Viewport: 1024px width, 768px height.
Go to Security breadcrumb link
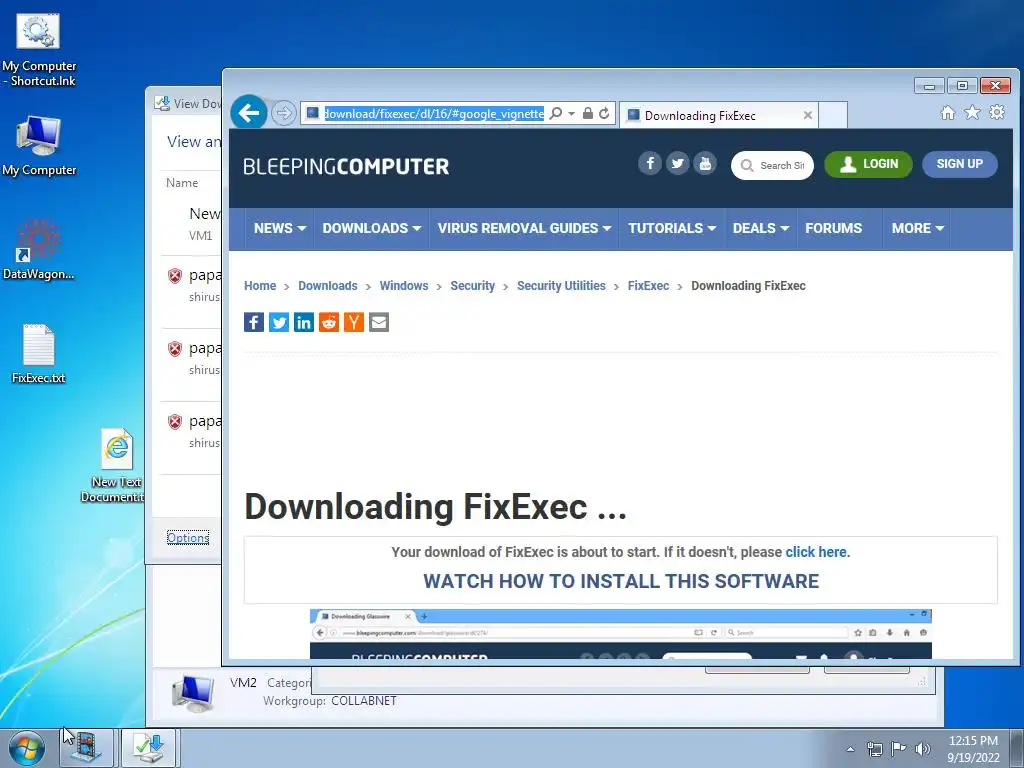click(x=472, y=285)
